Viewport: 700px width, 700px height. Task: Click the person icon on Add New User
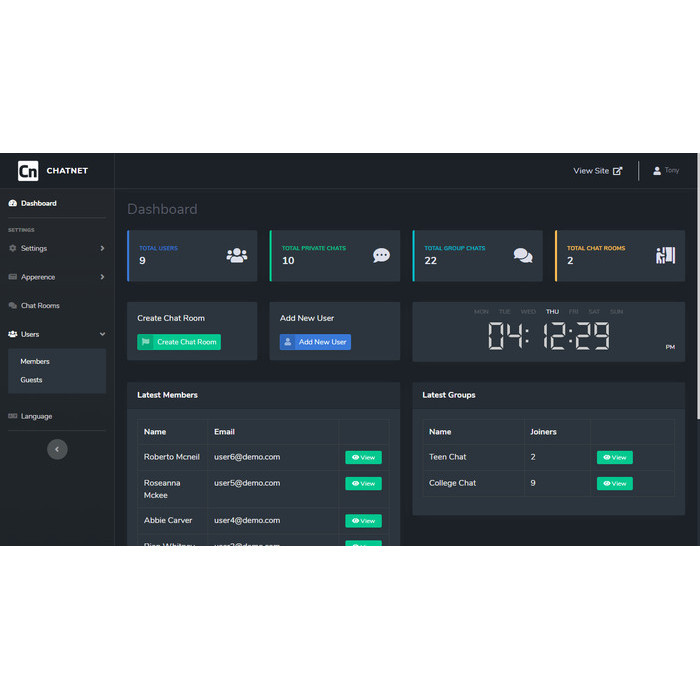point(288,342)
